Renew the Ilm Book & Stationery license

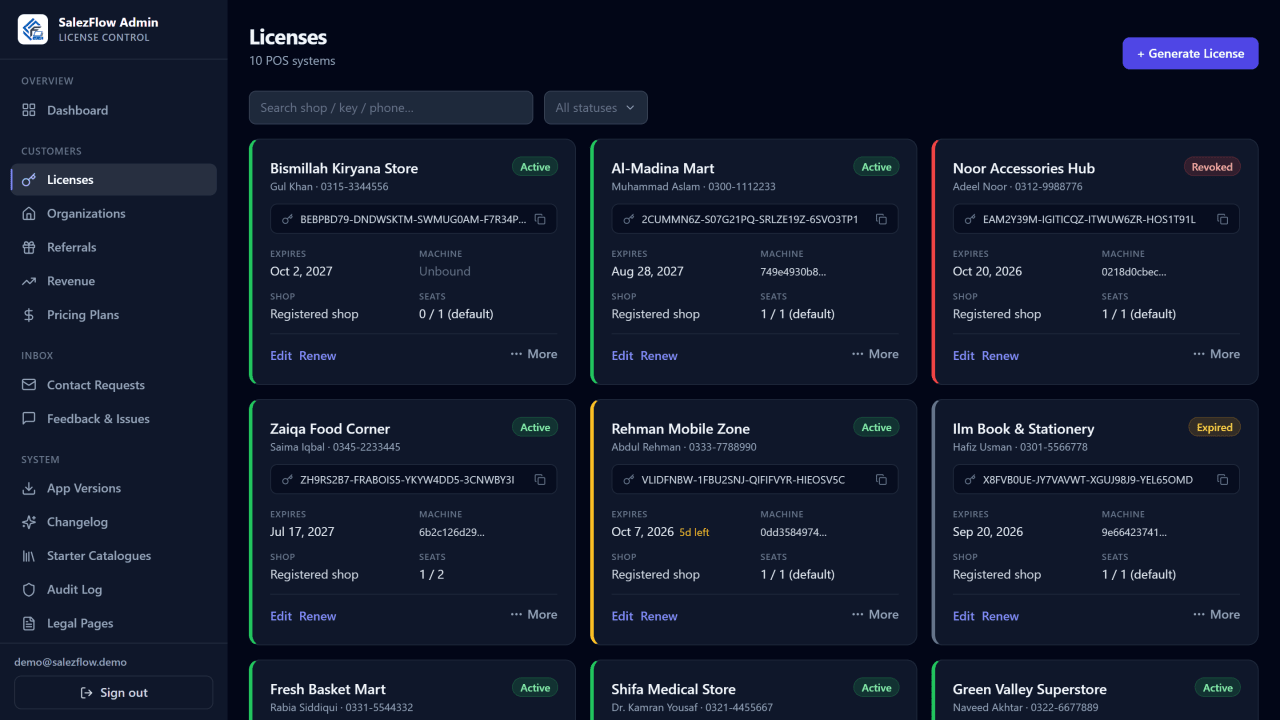pos(1000,617)
